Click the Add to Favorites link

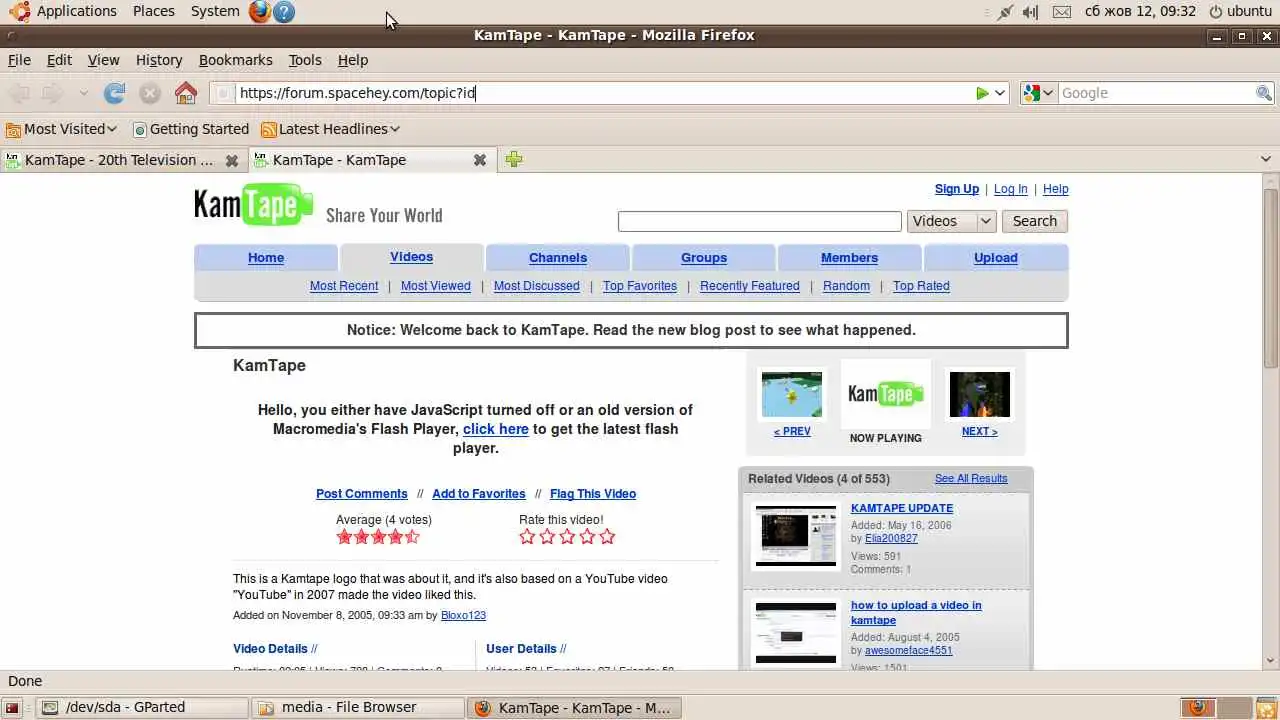[479, 494]
